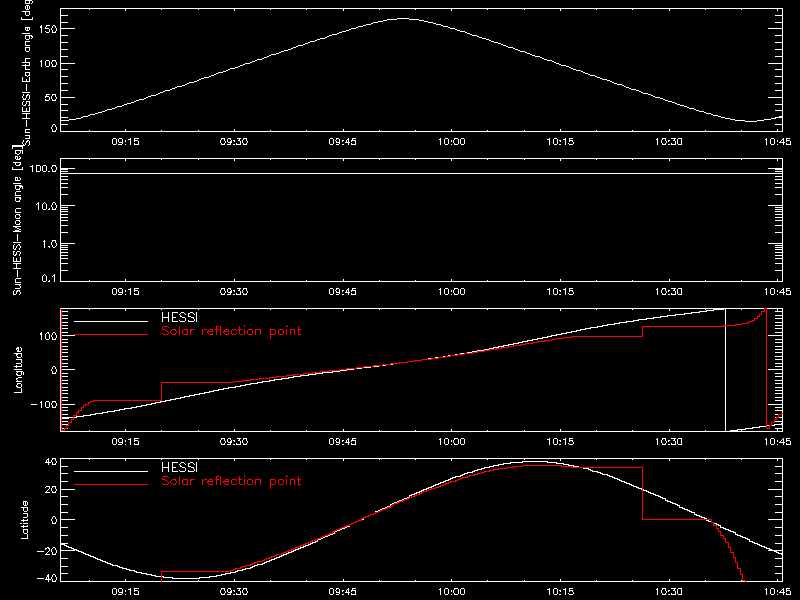
Task: Click 09:45 time label under Latitude plot
Action: pyautogui.click(x=343, y=592)
